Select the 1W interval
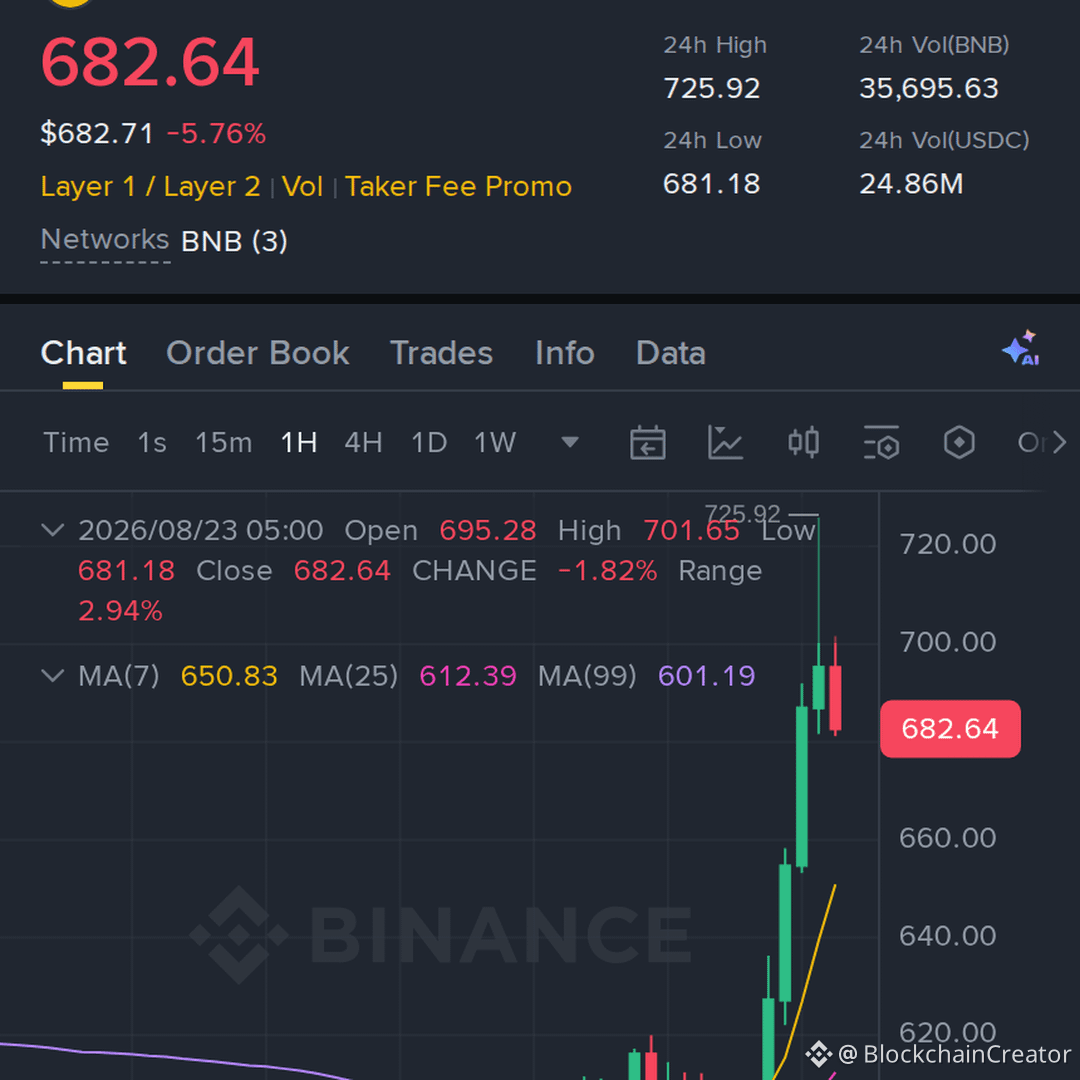 coord(495,442)
